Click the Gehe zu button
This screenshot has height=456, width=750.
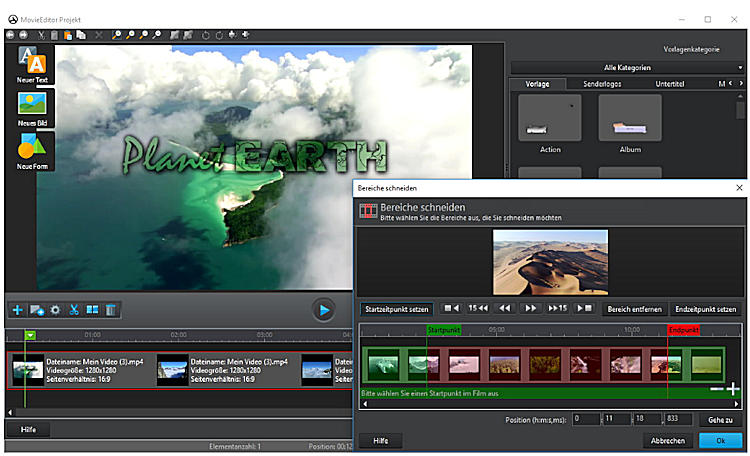click(x=720, y=419)
